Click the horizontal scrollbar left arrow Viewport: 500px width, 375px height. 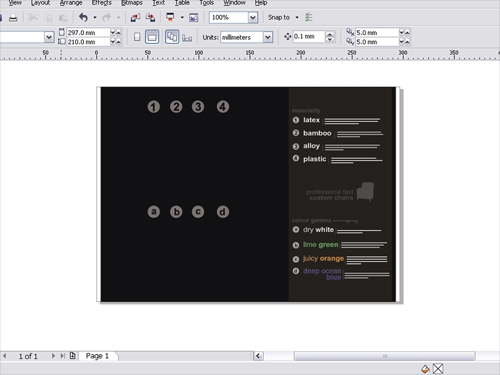[x=258, y=356]
